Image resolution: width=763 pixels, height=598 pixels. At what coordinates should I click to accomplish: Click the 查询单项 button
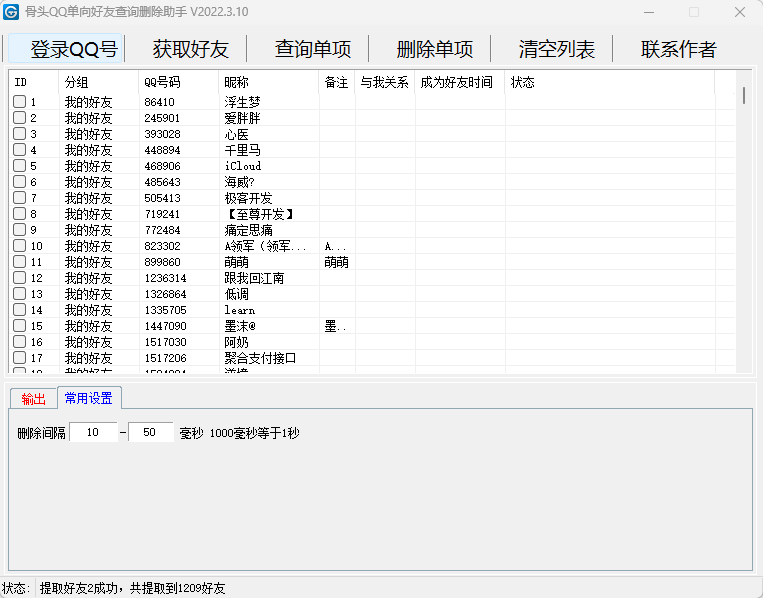[x=312, y=49]
